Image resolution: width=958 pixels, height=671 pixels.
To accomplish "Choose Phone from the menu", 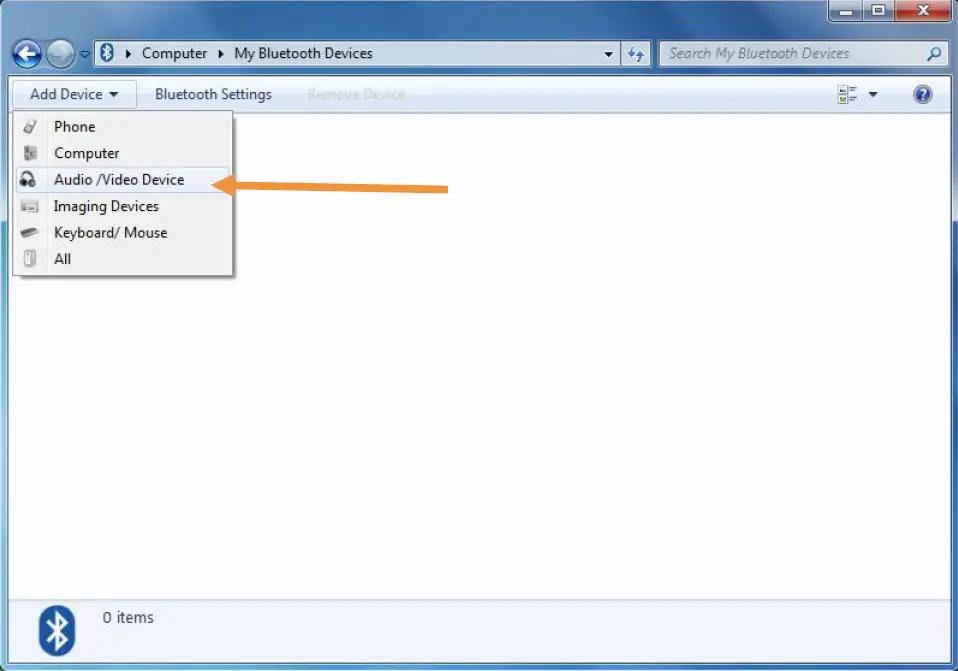I will (123, 126).
